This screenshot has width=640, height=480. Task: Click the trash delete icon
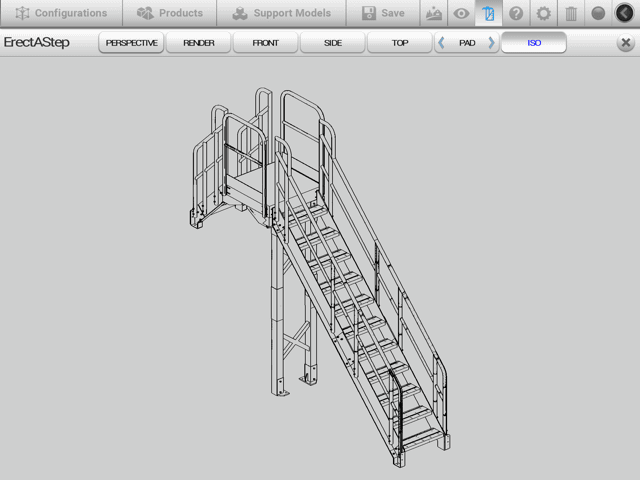(570, 13)
